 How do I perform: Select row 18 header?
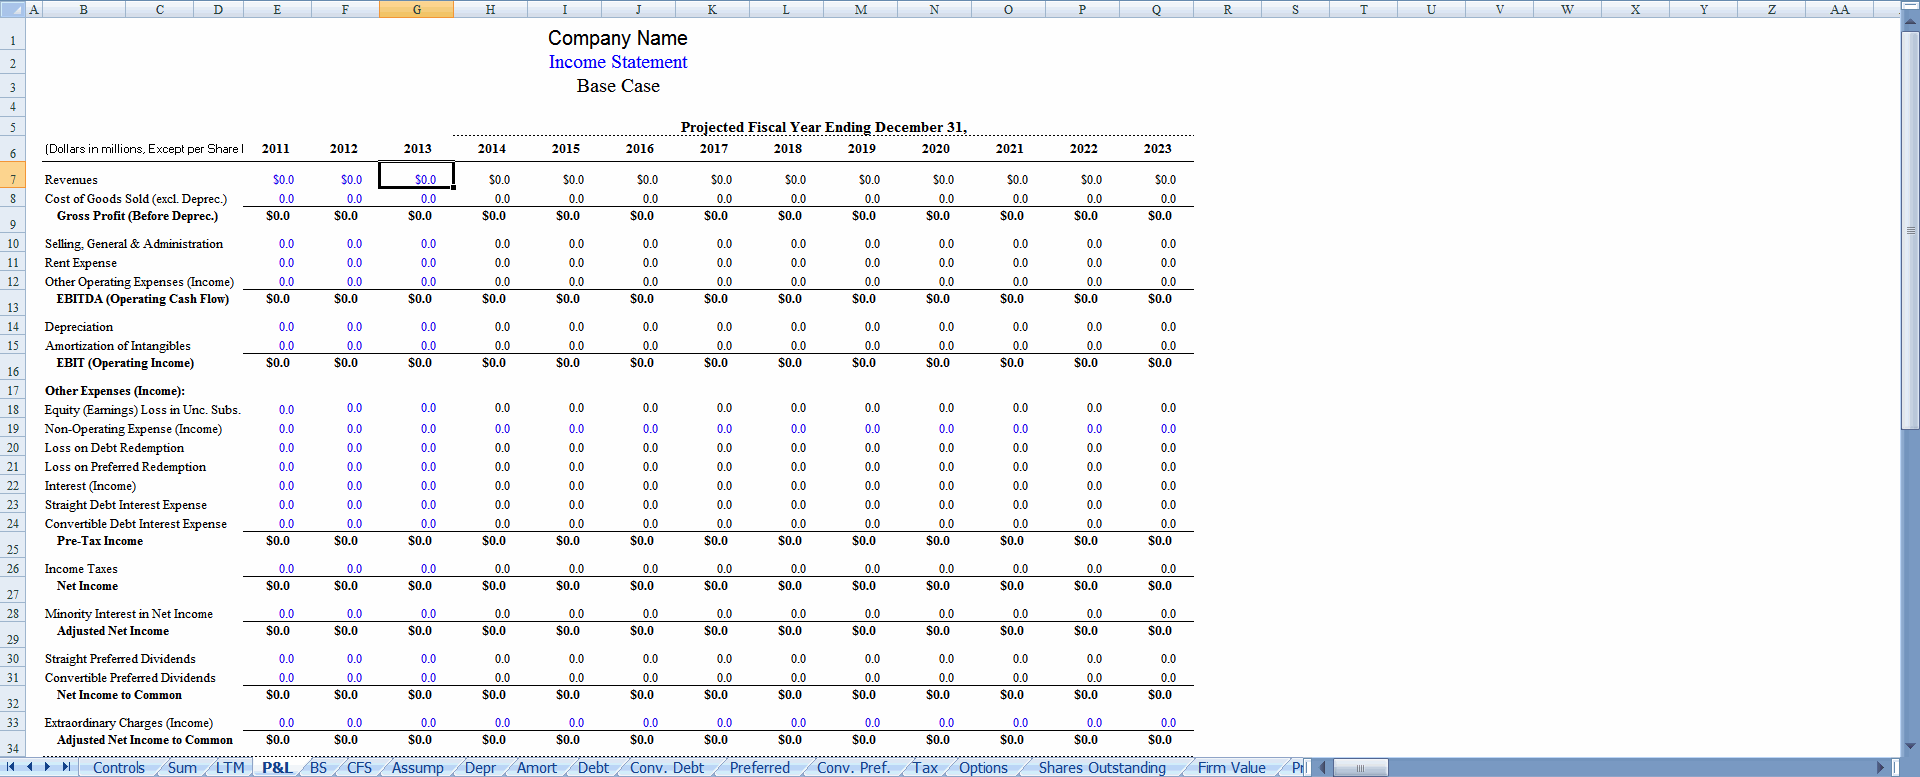tap(13, 410)
